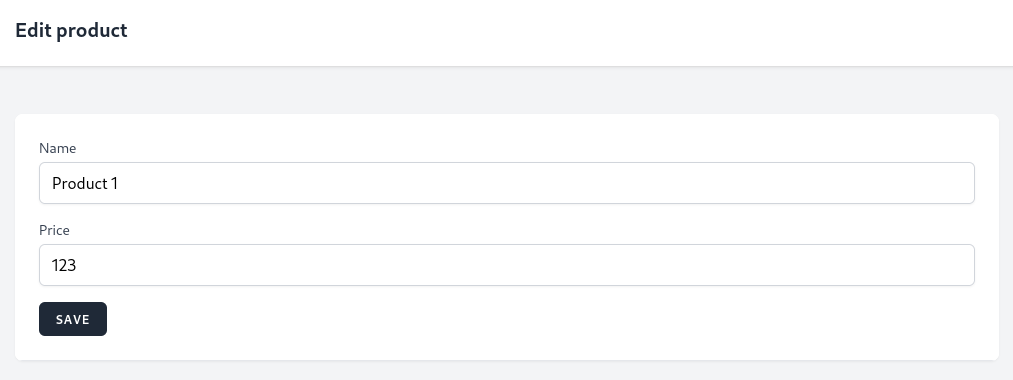Screen dimensions: 1013x380
Task: Click the "123" value inside Price field
Action: pyautogui.click(x=64, y=265)
